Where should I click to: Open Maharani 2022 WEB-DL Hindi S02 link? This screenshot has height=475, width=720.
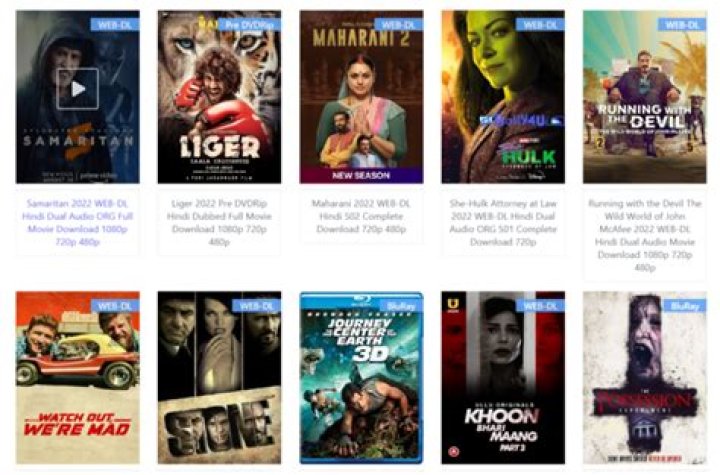[x=361, y=216]
